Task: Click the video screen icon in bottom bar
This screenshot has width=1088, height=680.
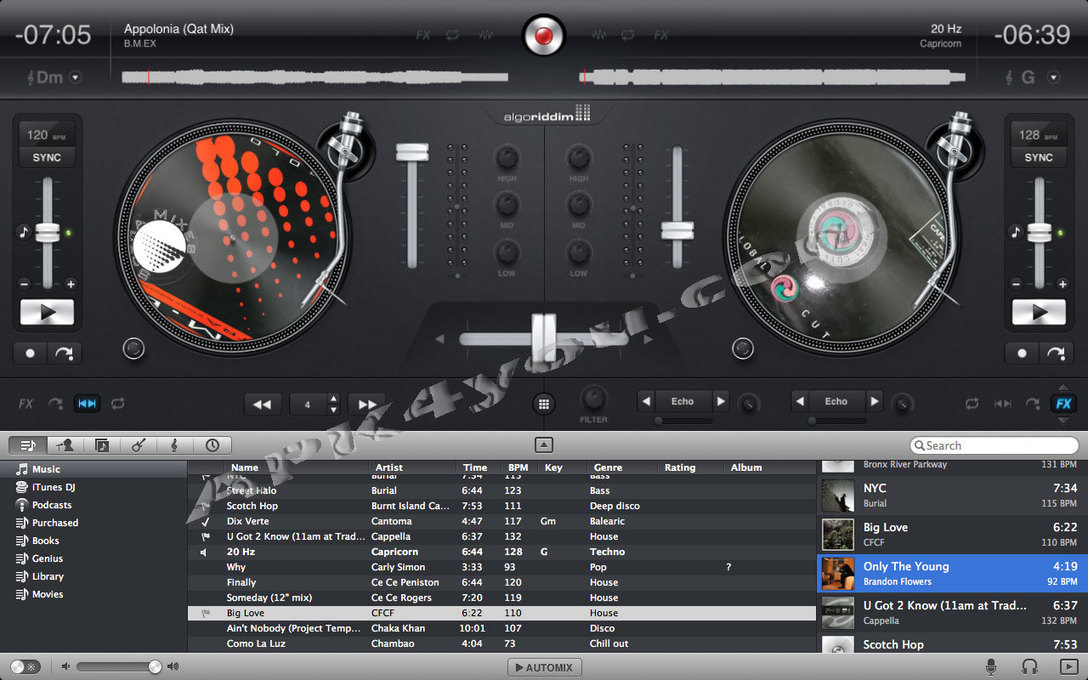Action: tap(1069, 667)
